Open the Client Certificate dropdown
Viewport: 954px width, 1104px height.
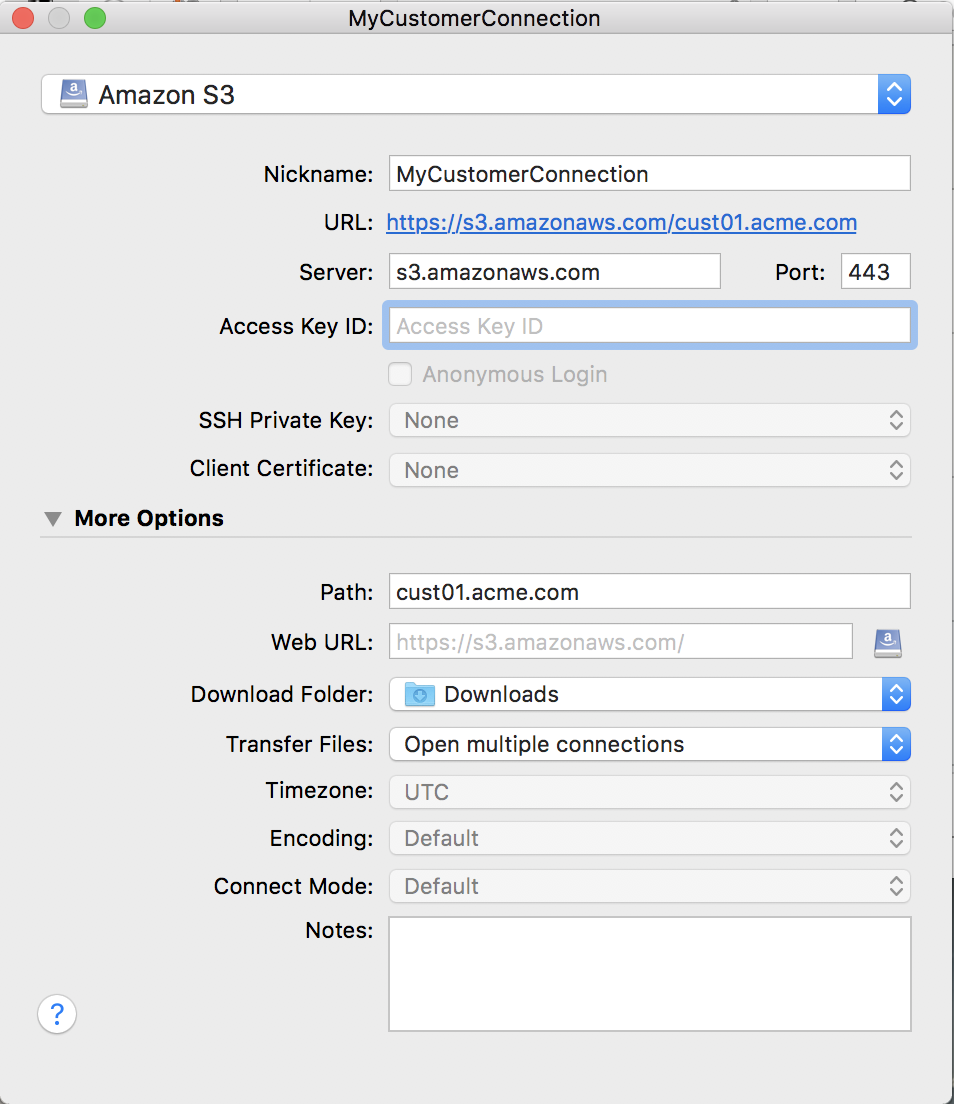649,470
